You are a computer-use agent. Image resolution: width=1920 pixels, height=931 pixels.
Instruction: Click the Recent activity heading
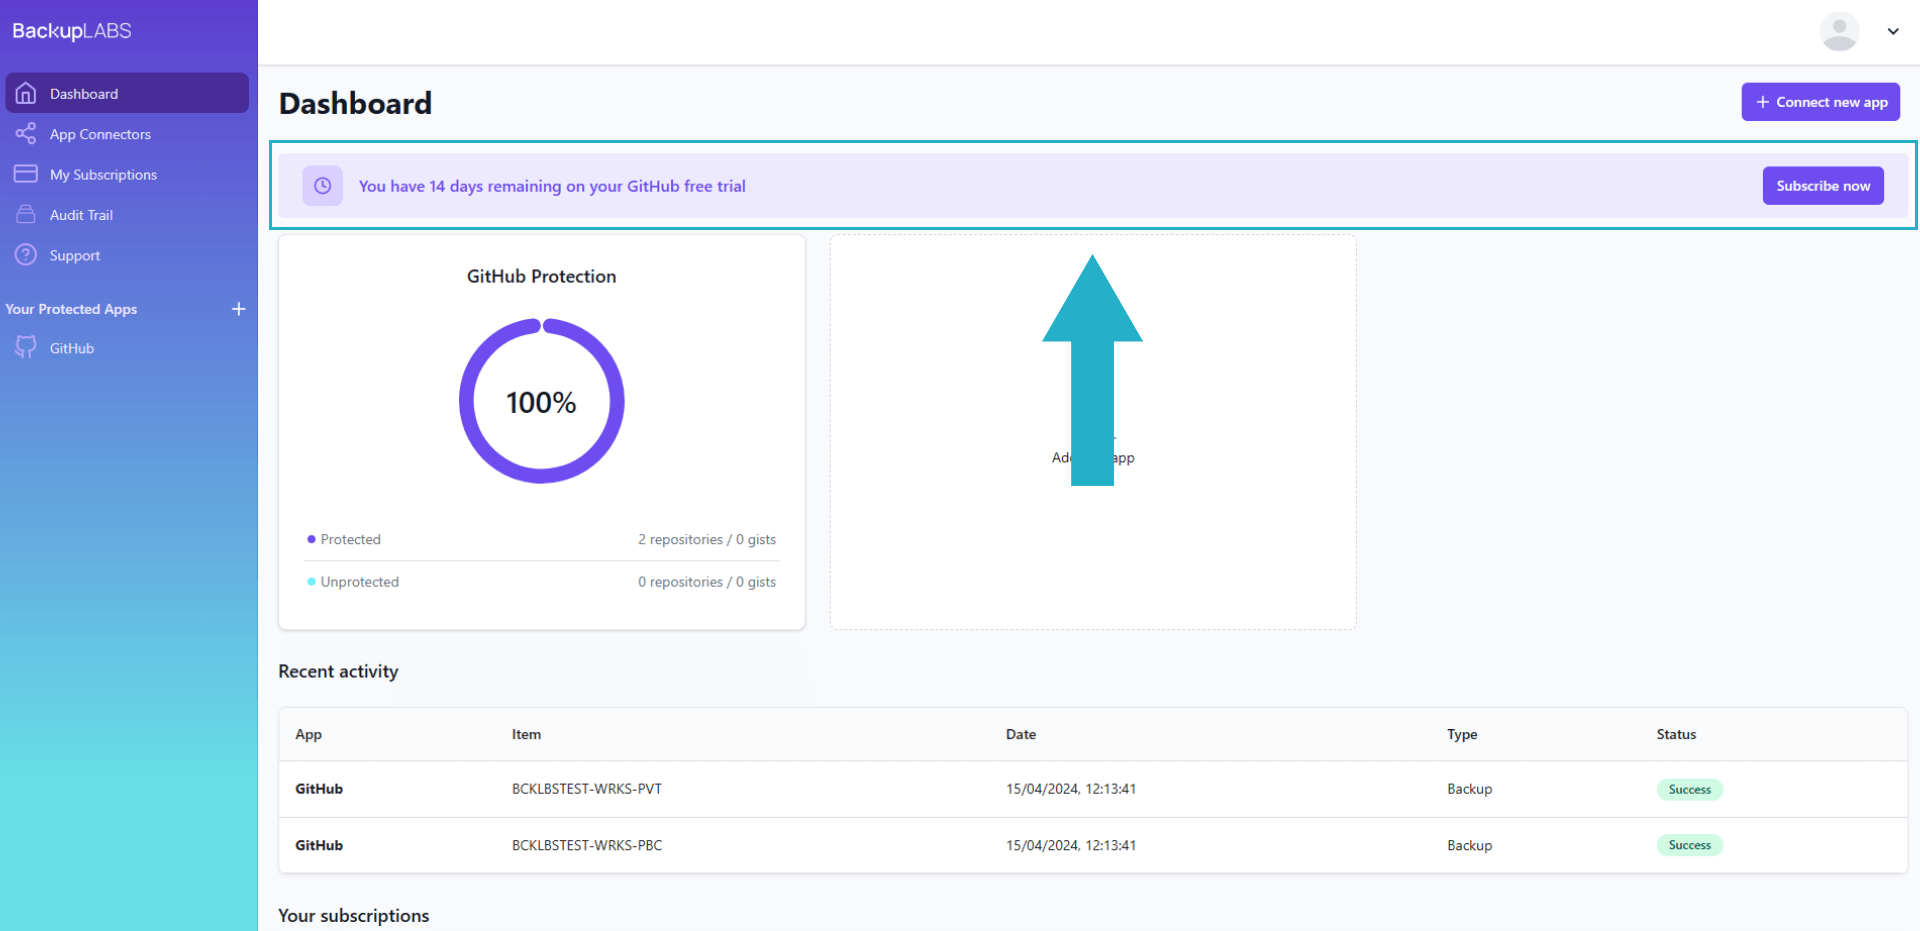[338, 671]
